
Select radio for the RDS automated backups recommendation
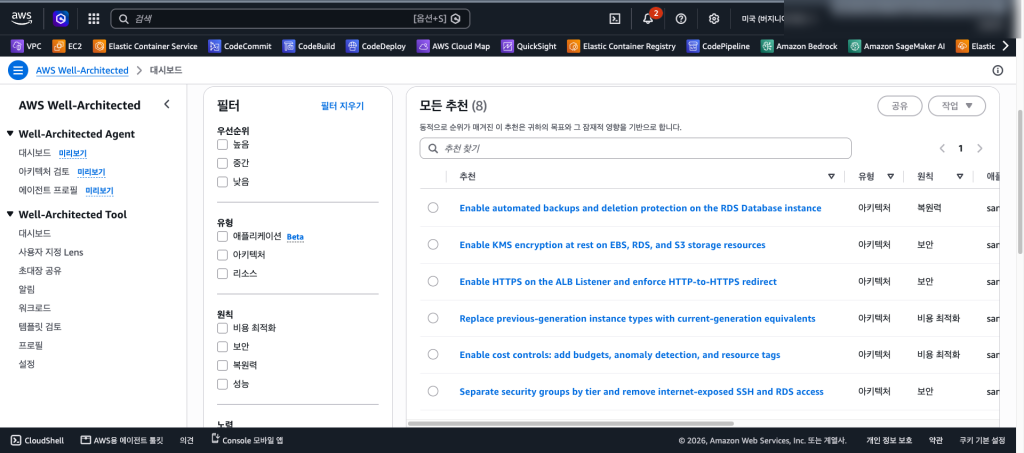(433, 208)
